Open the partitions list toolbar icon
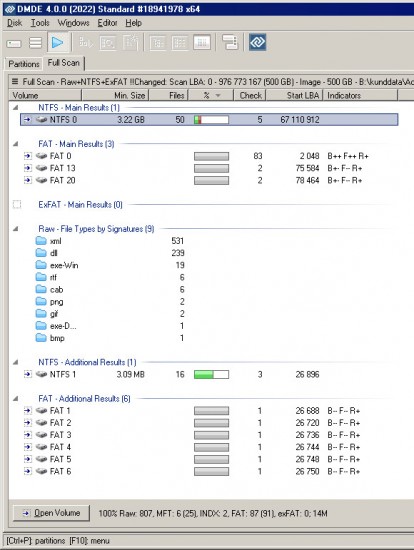 (x=35, y=43)
